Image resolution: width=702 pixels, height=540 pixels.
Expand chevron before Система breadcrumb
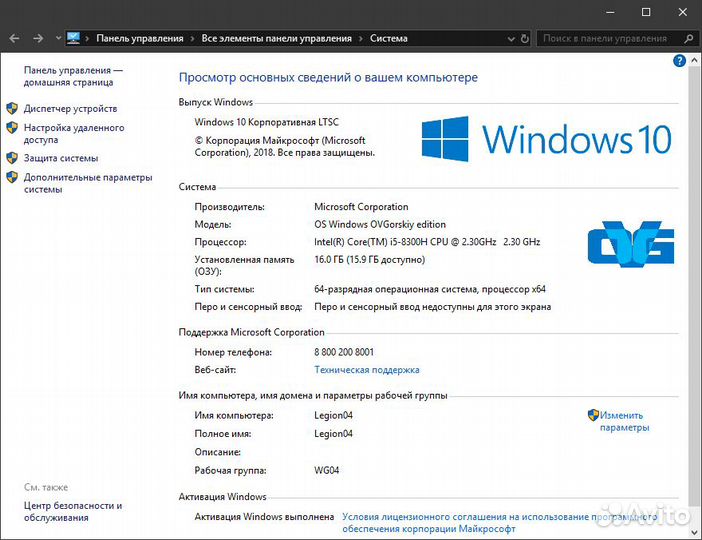click(360, 39)
